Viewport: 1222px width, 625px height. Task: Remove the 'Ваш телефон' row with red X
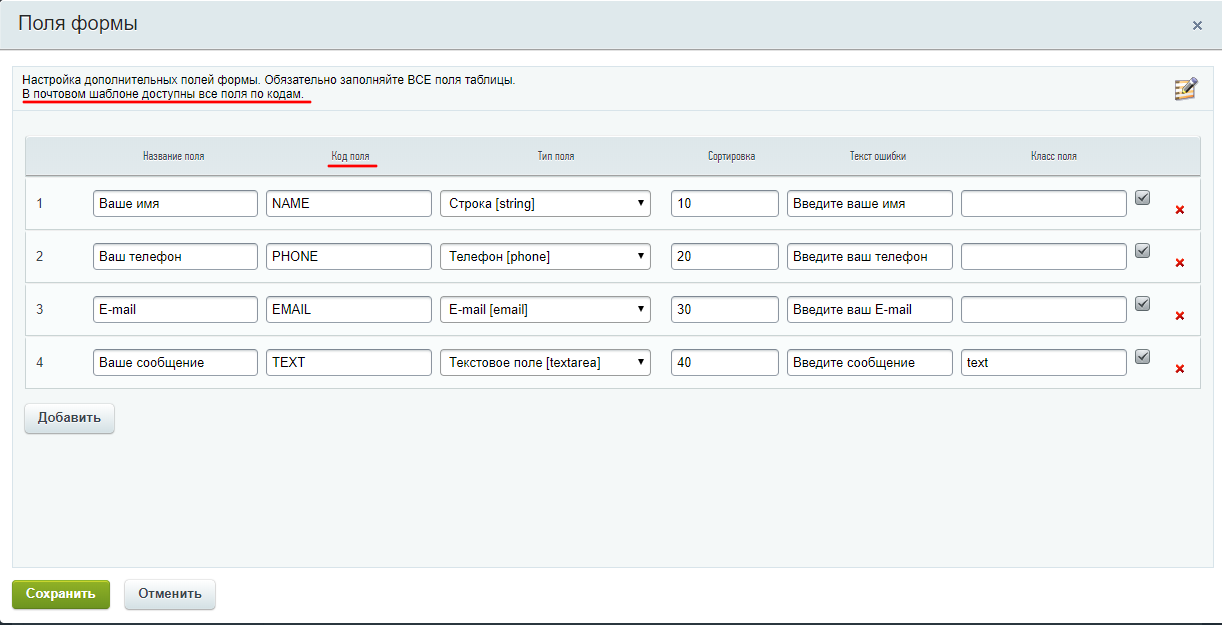[1180, 263]
